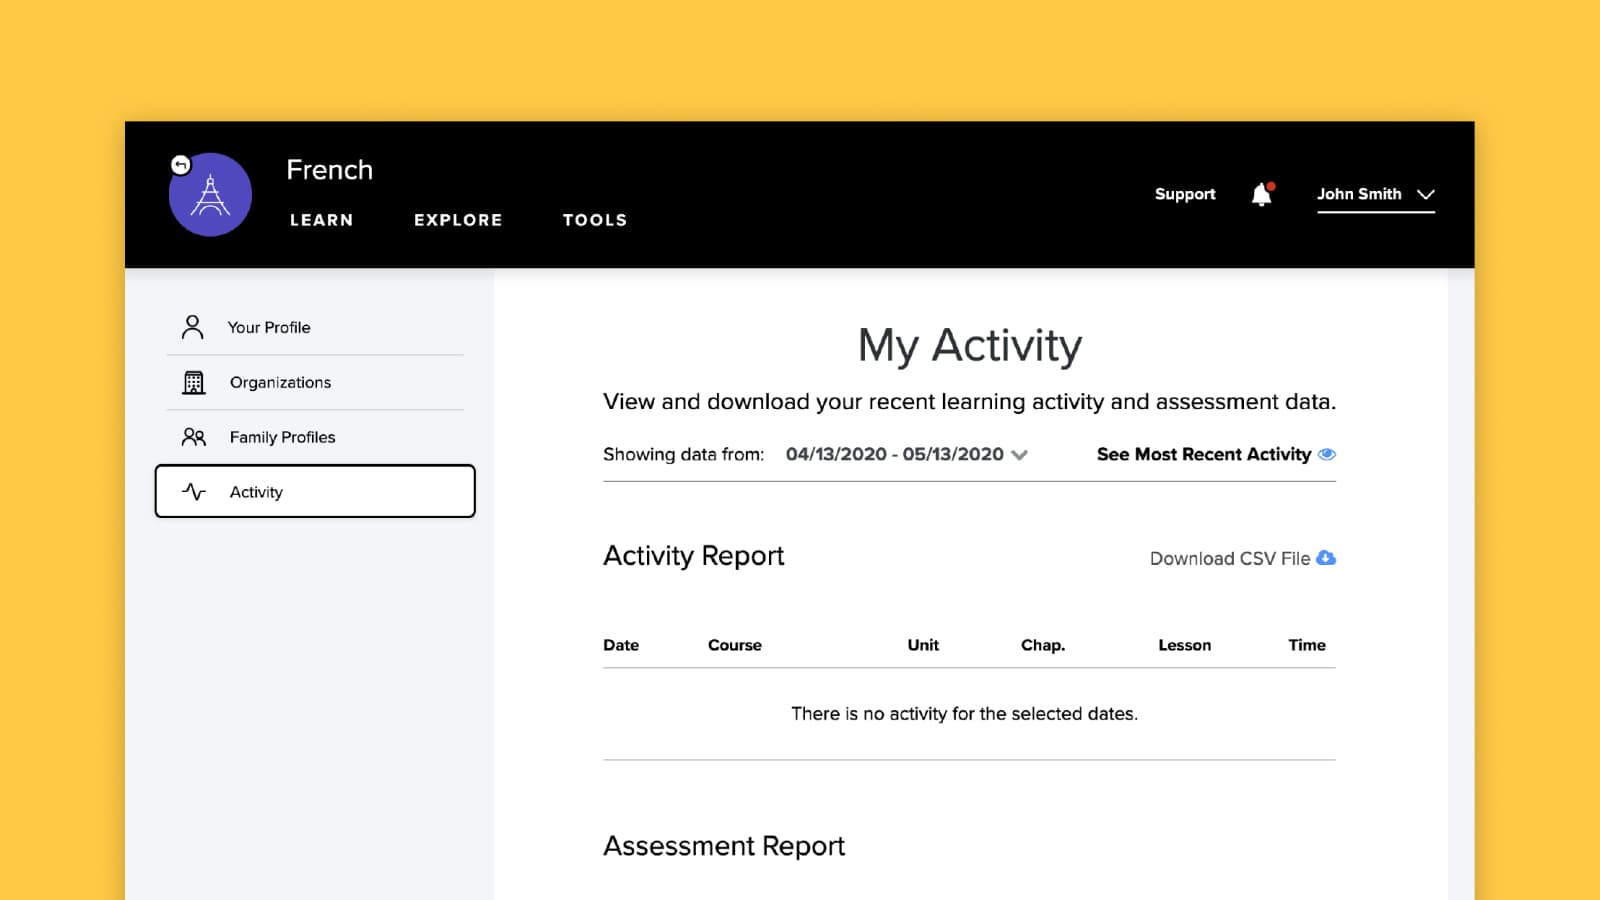Switch to the EXPLORE tab
1600x900 pixels.
[x=458, y=220]
